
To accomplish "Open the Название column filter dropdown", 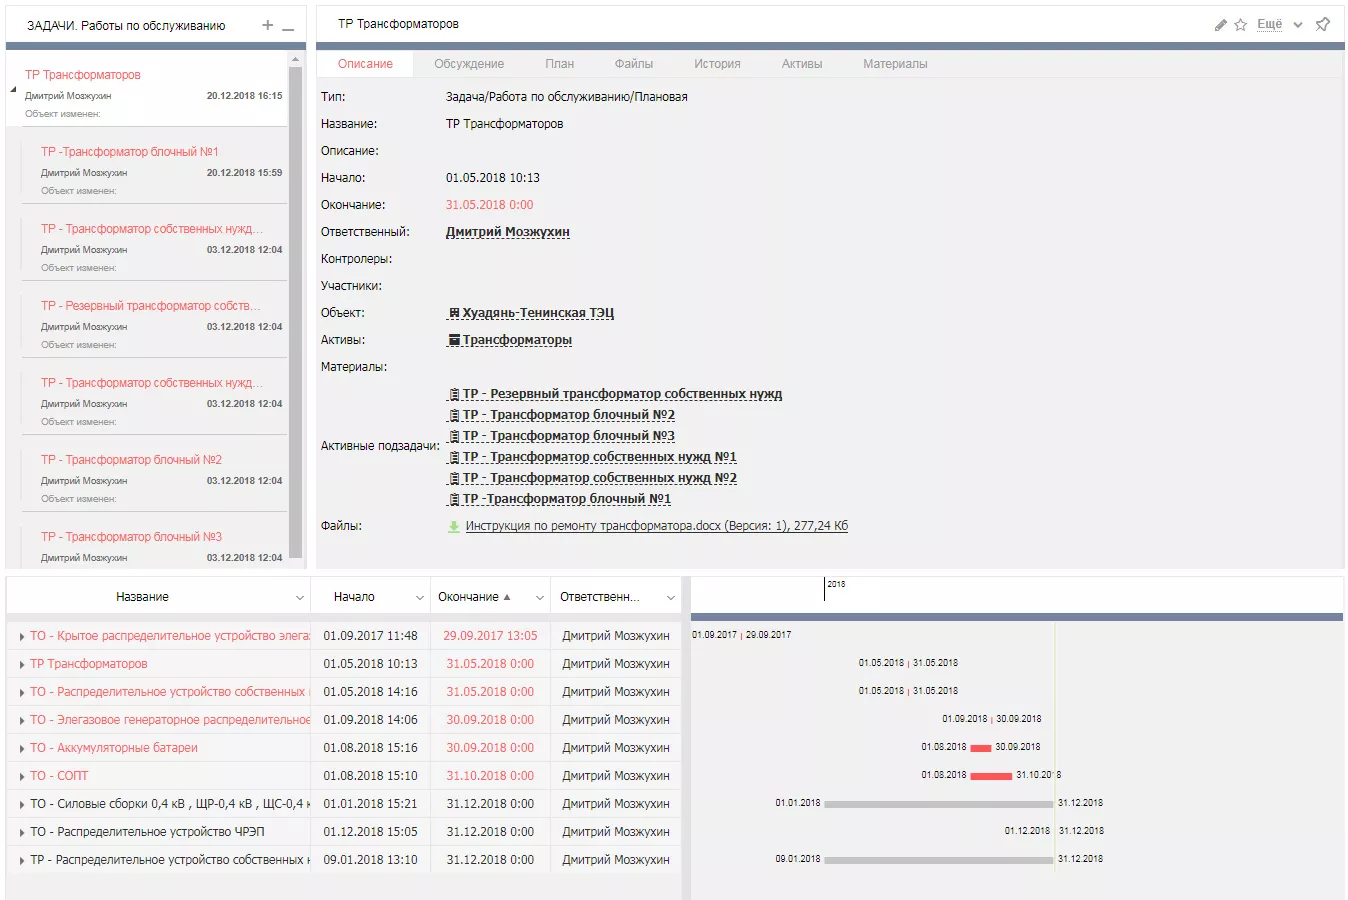I will click(299, 598).
